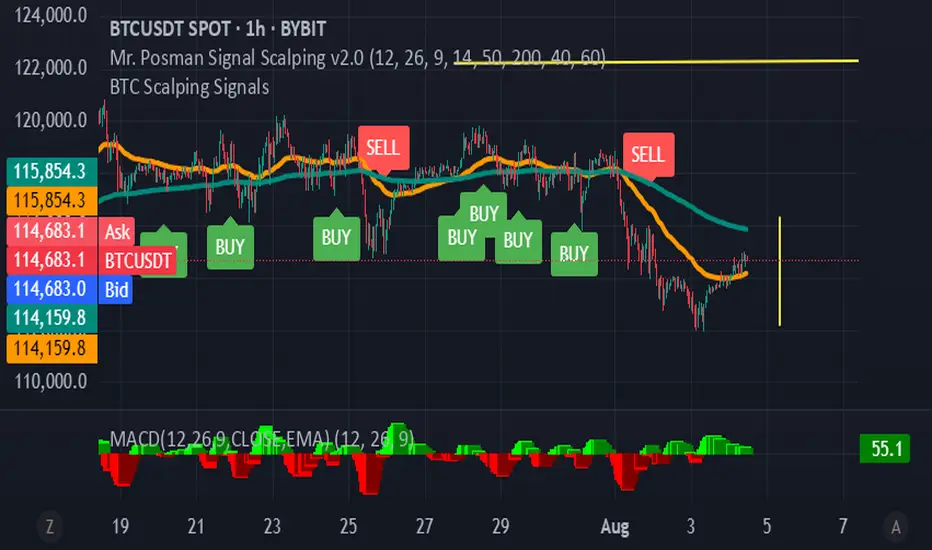Click the 122,000.0 price axis value
Viewport: 932px width, 550px height.
tap(51, 67)
